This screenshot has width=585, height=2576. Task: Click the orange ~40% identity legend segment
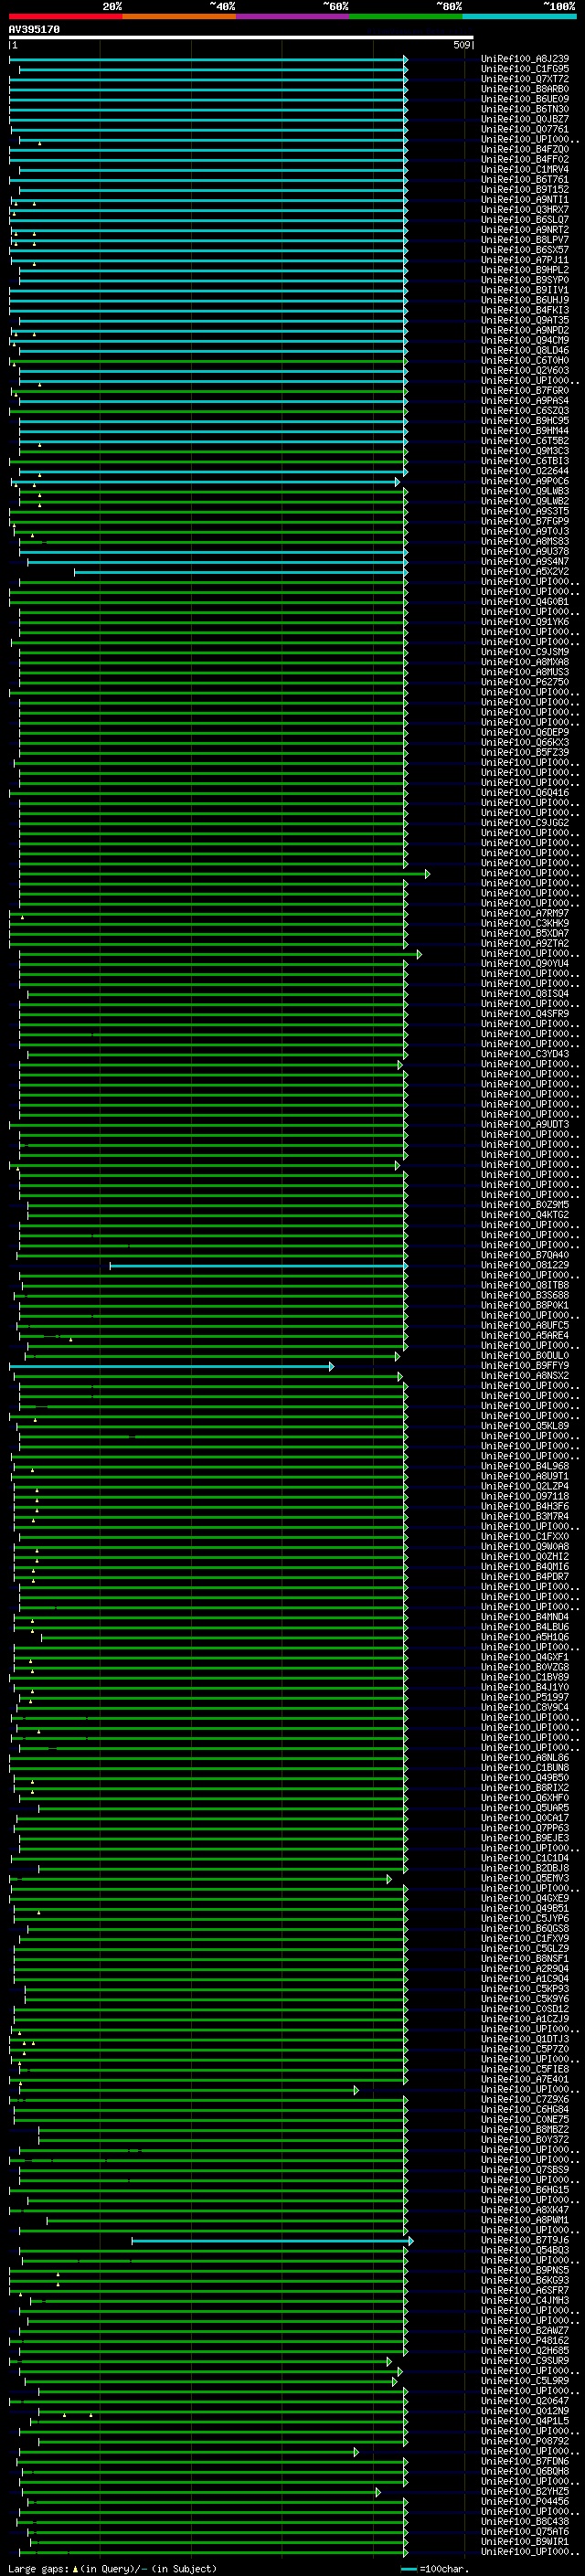tap(179, 16)
